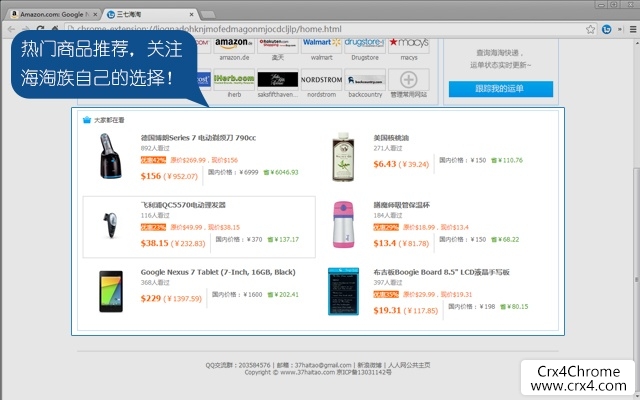This screenshot has width=640, height=400.
Task: Open the Chrome hamburger menu
Action: tap(633, 29)
